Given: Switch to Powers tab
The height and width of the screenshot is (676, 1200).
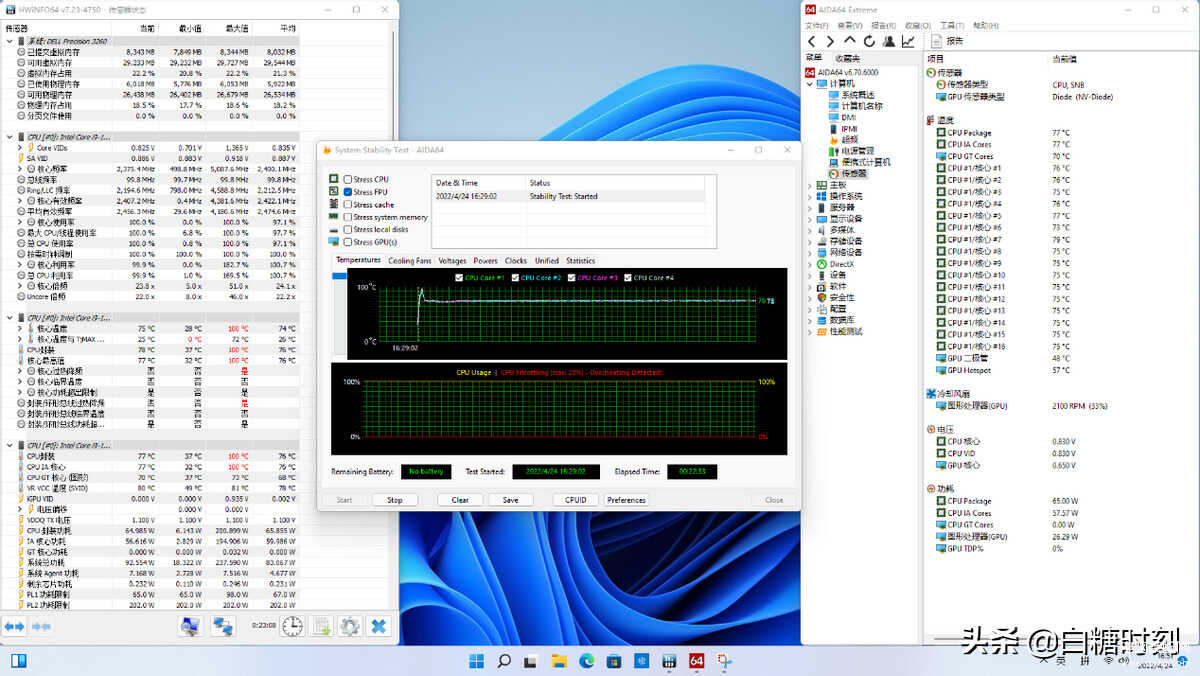Looking at the screenshot, I should [485, 261].
